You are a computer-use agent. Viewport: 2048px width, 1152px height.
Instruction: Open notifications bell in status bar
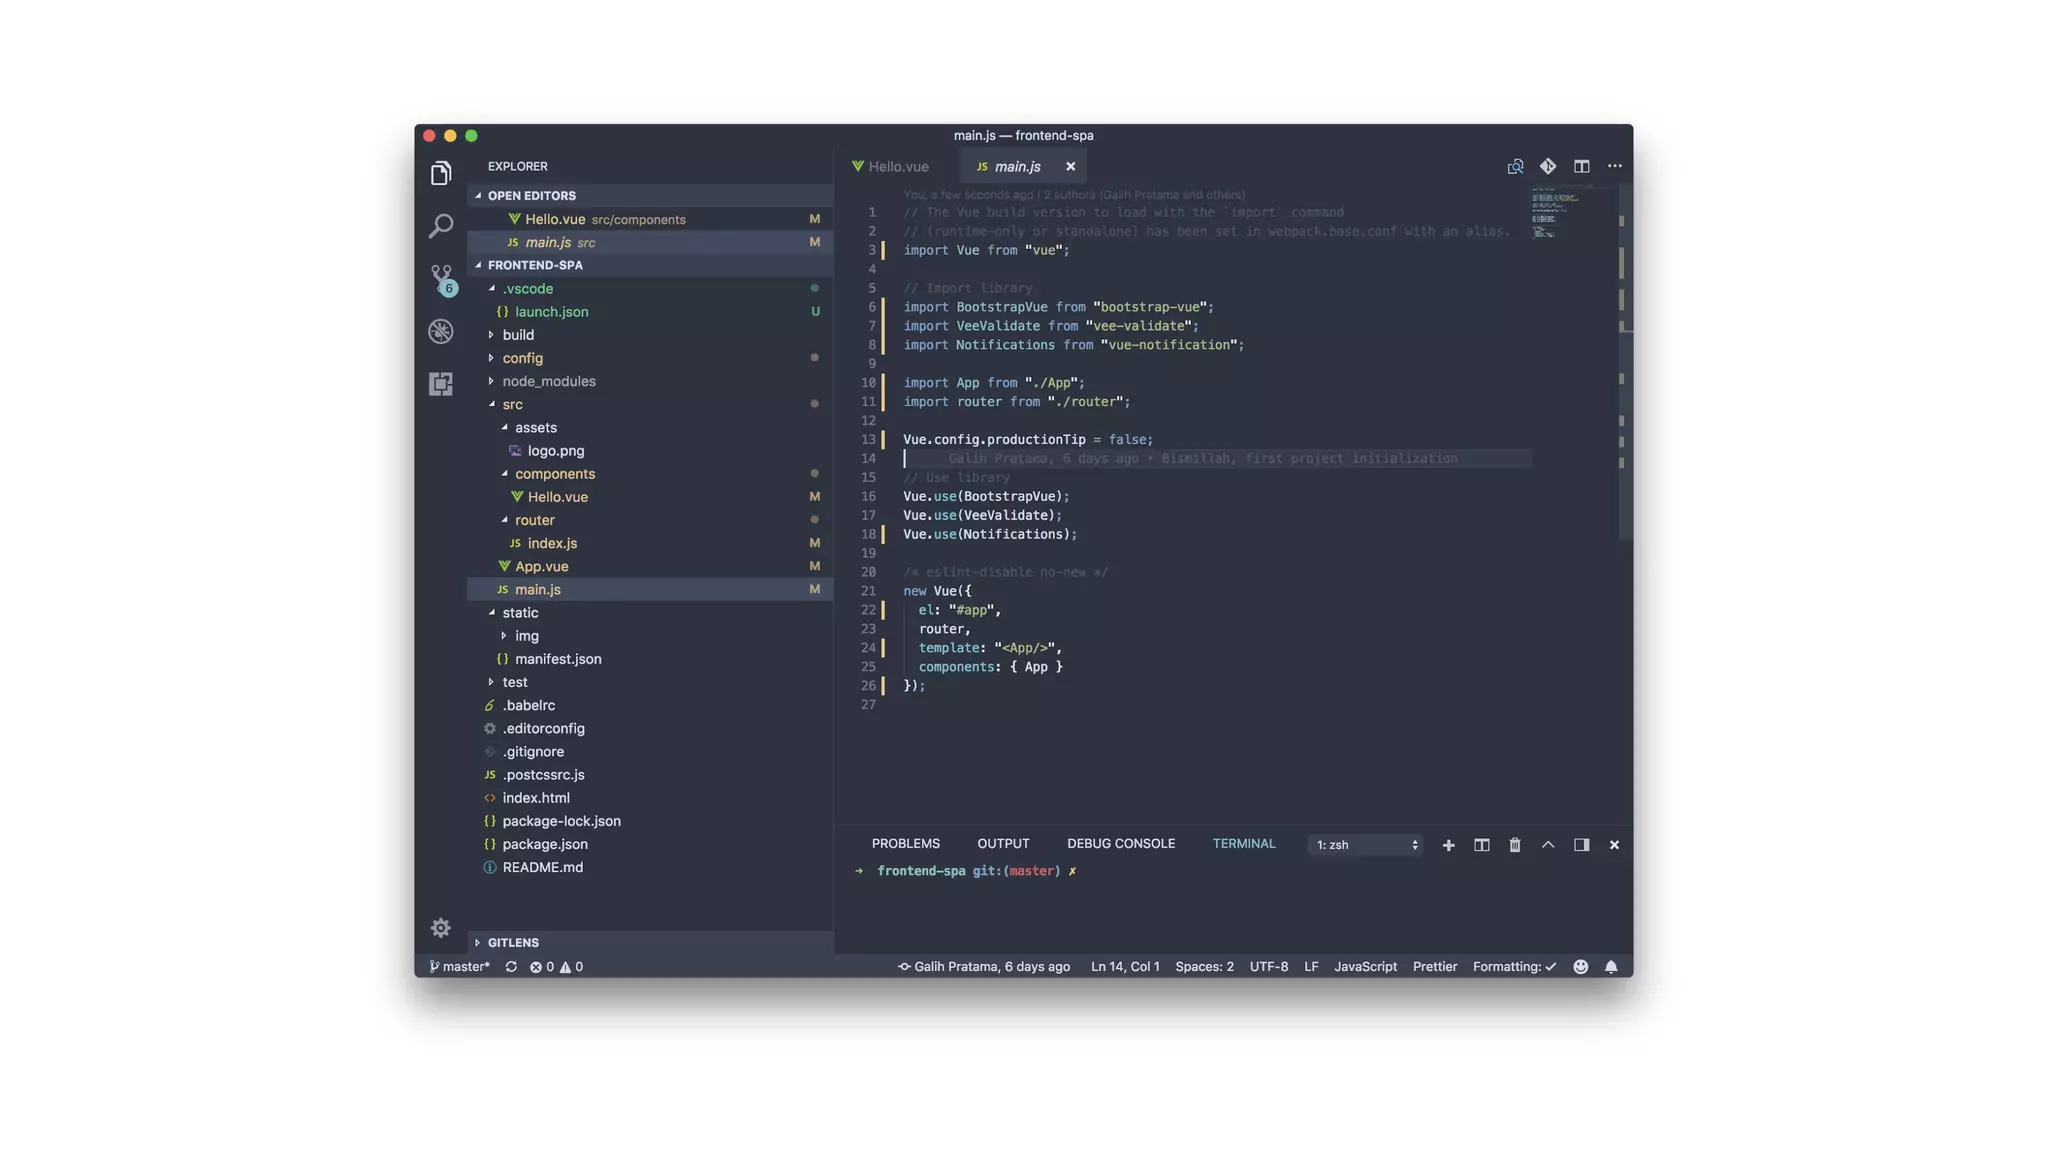click(1611, 967)
